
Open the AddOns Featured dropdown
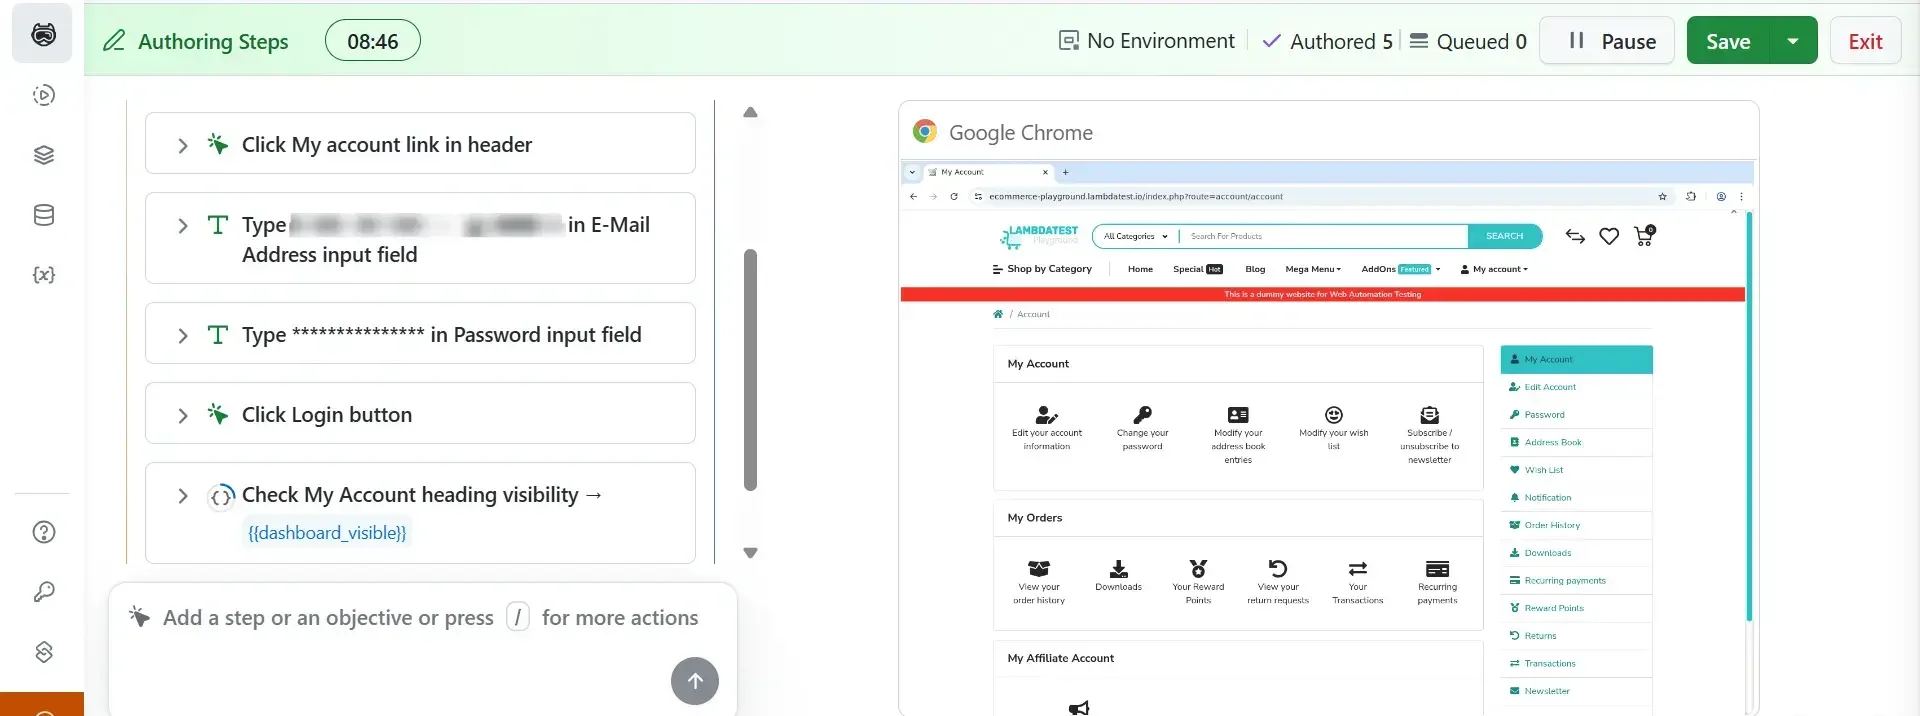pos(1401,269)
